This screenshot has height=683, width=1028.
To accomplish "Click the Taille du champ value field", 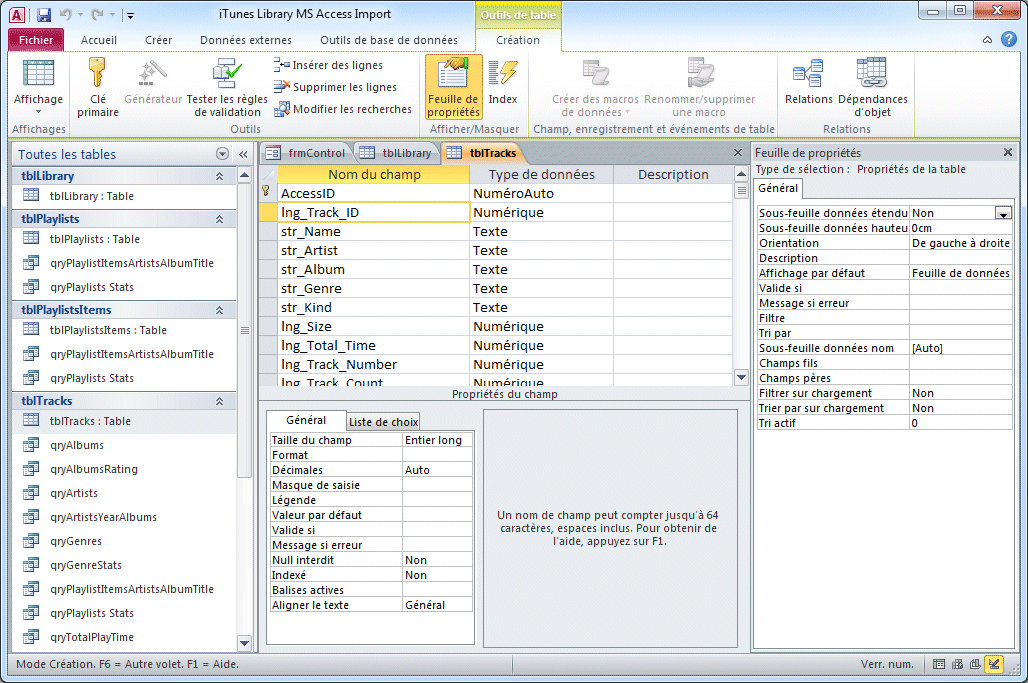I will point(437,440).
